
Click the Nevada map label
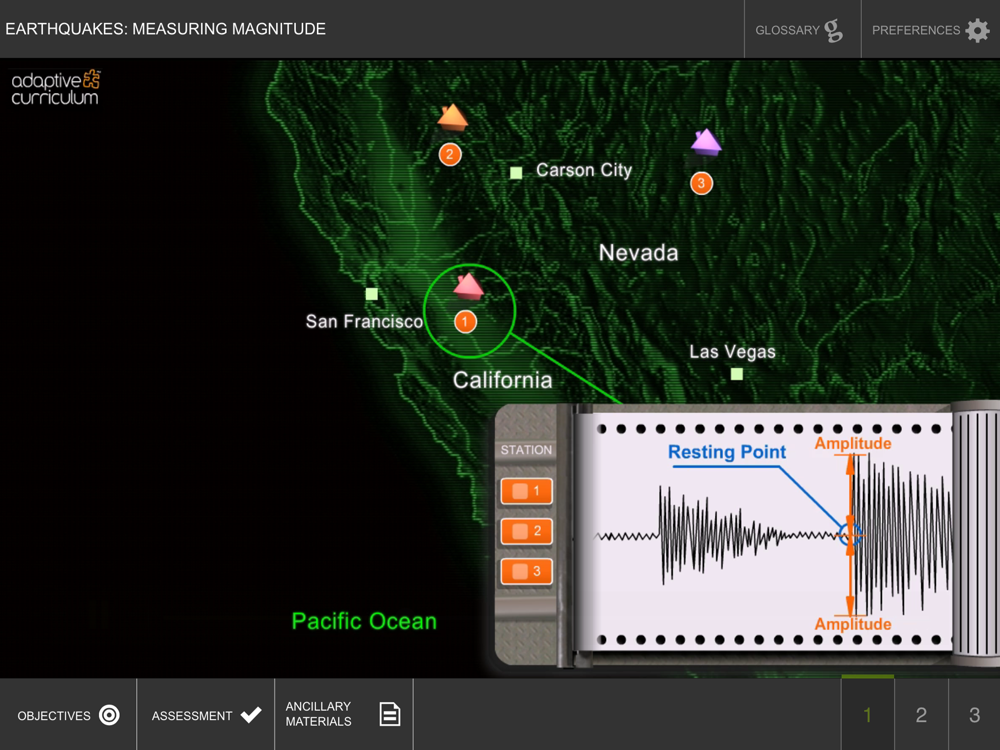point(638,253)
